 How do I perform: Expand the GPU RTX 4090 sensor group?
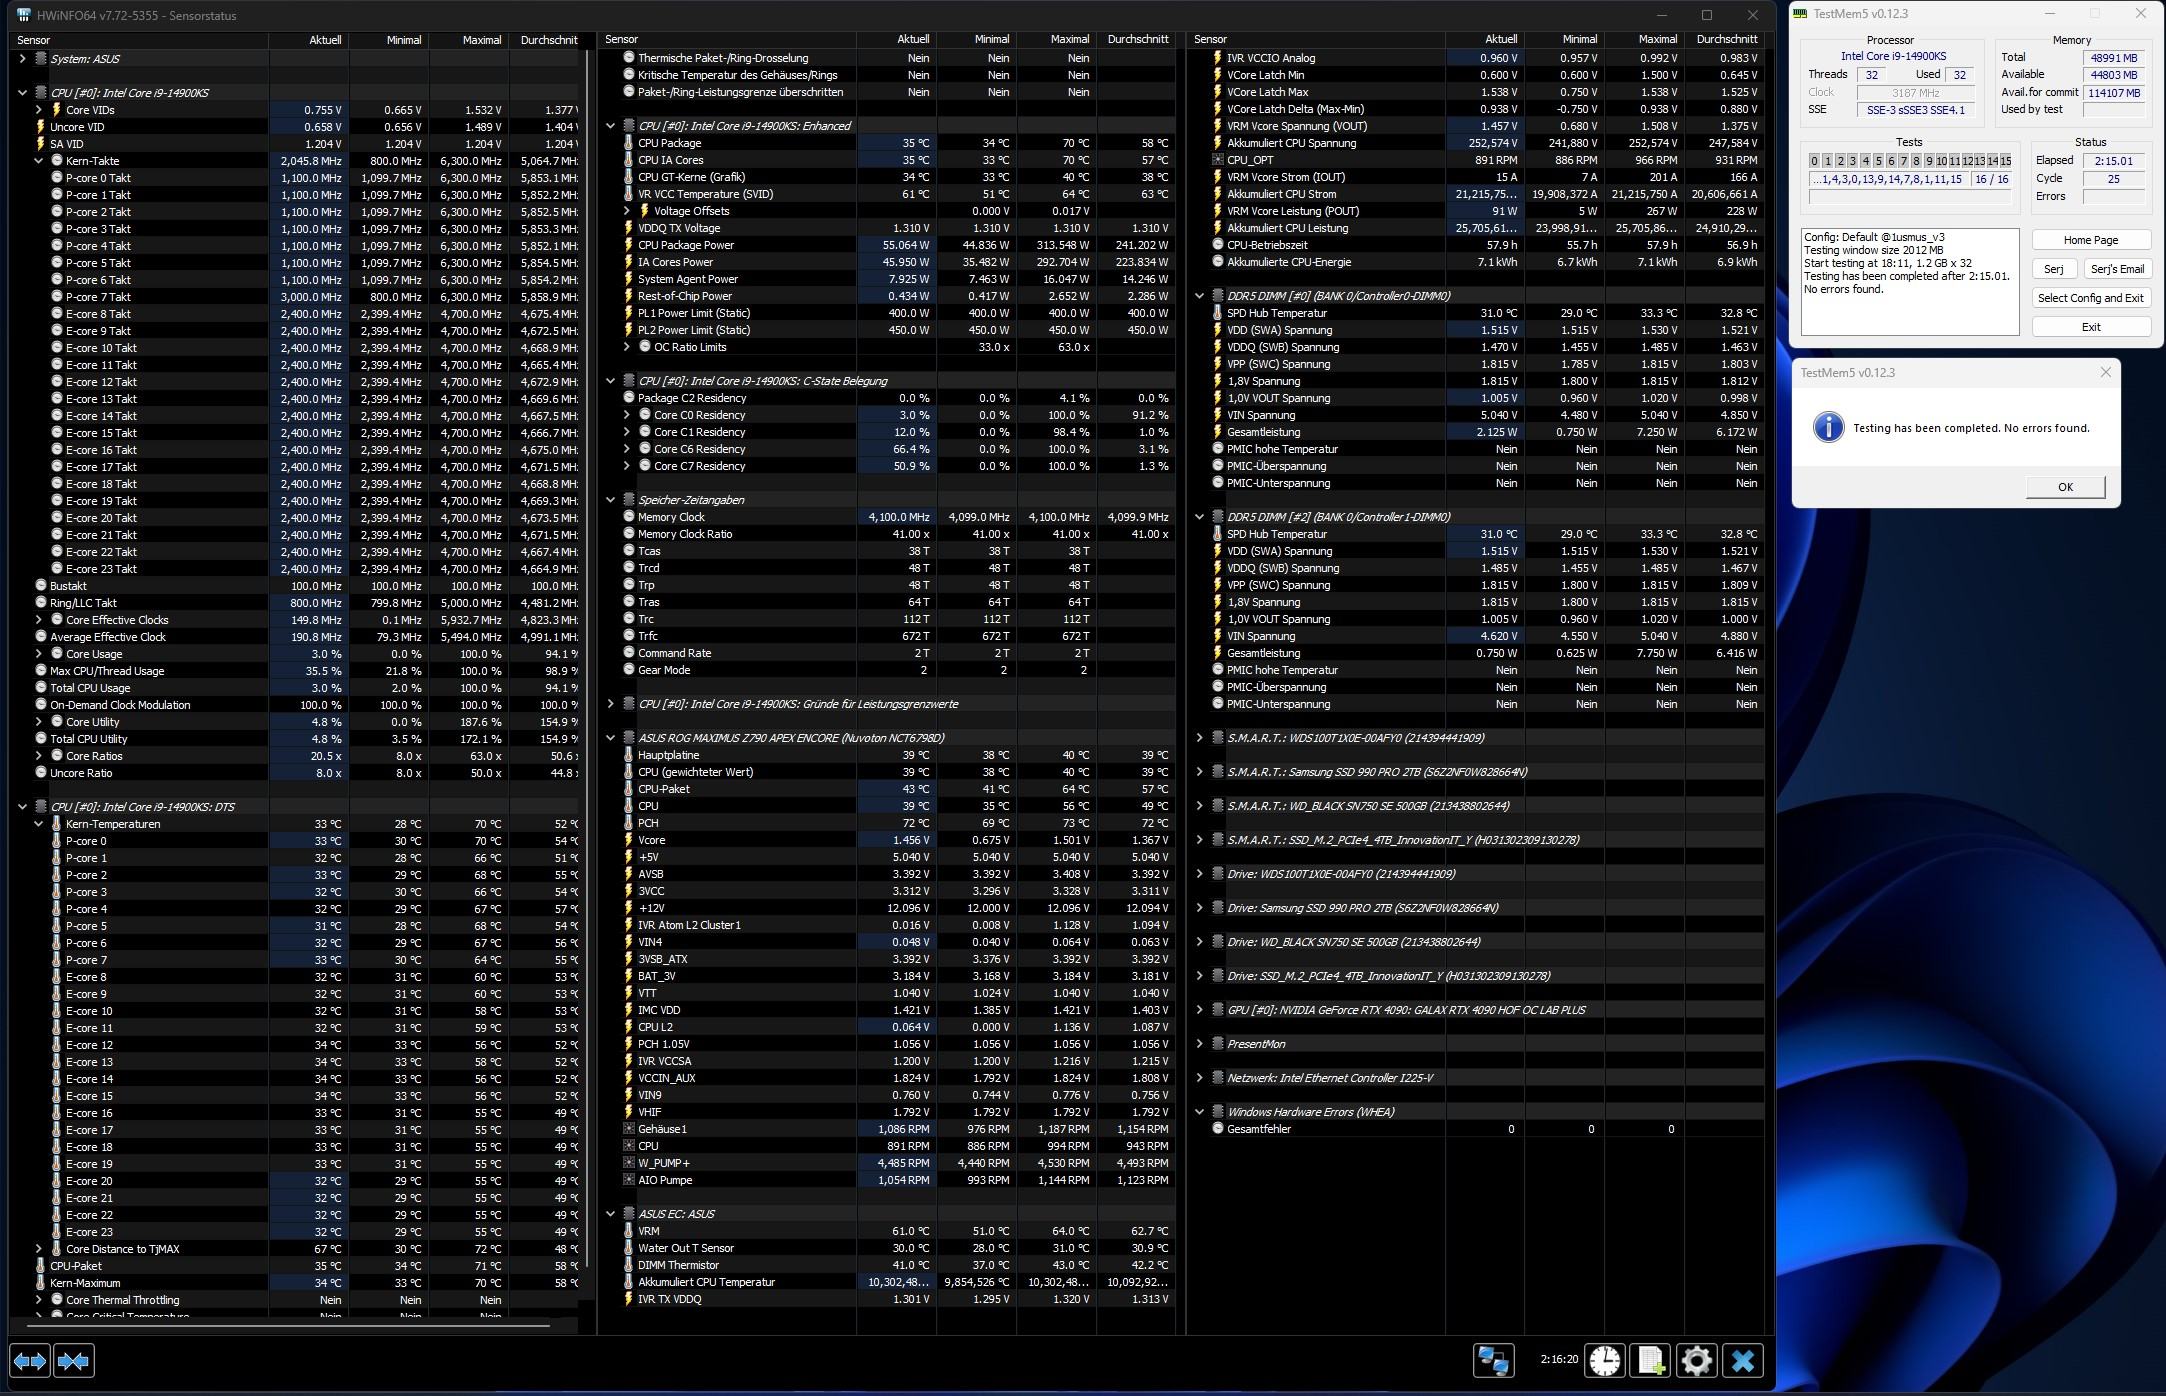tap(1199, 1010)
